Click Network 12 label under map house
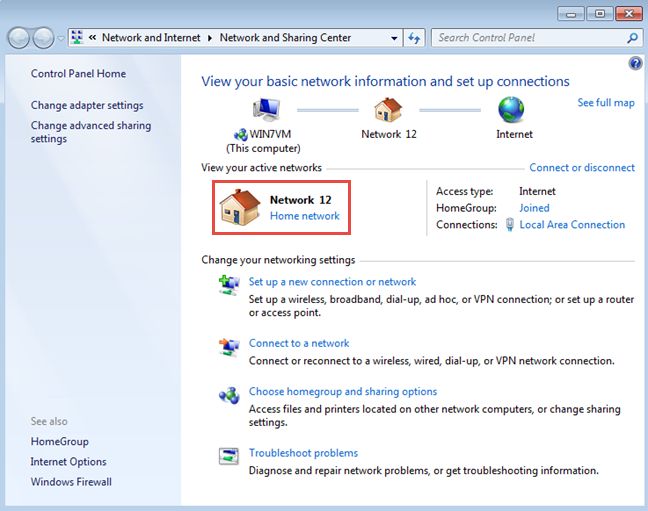The image size is (648, 511). click(x=389, y=134)
